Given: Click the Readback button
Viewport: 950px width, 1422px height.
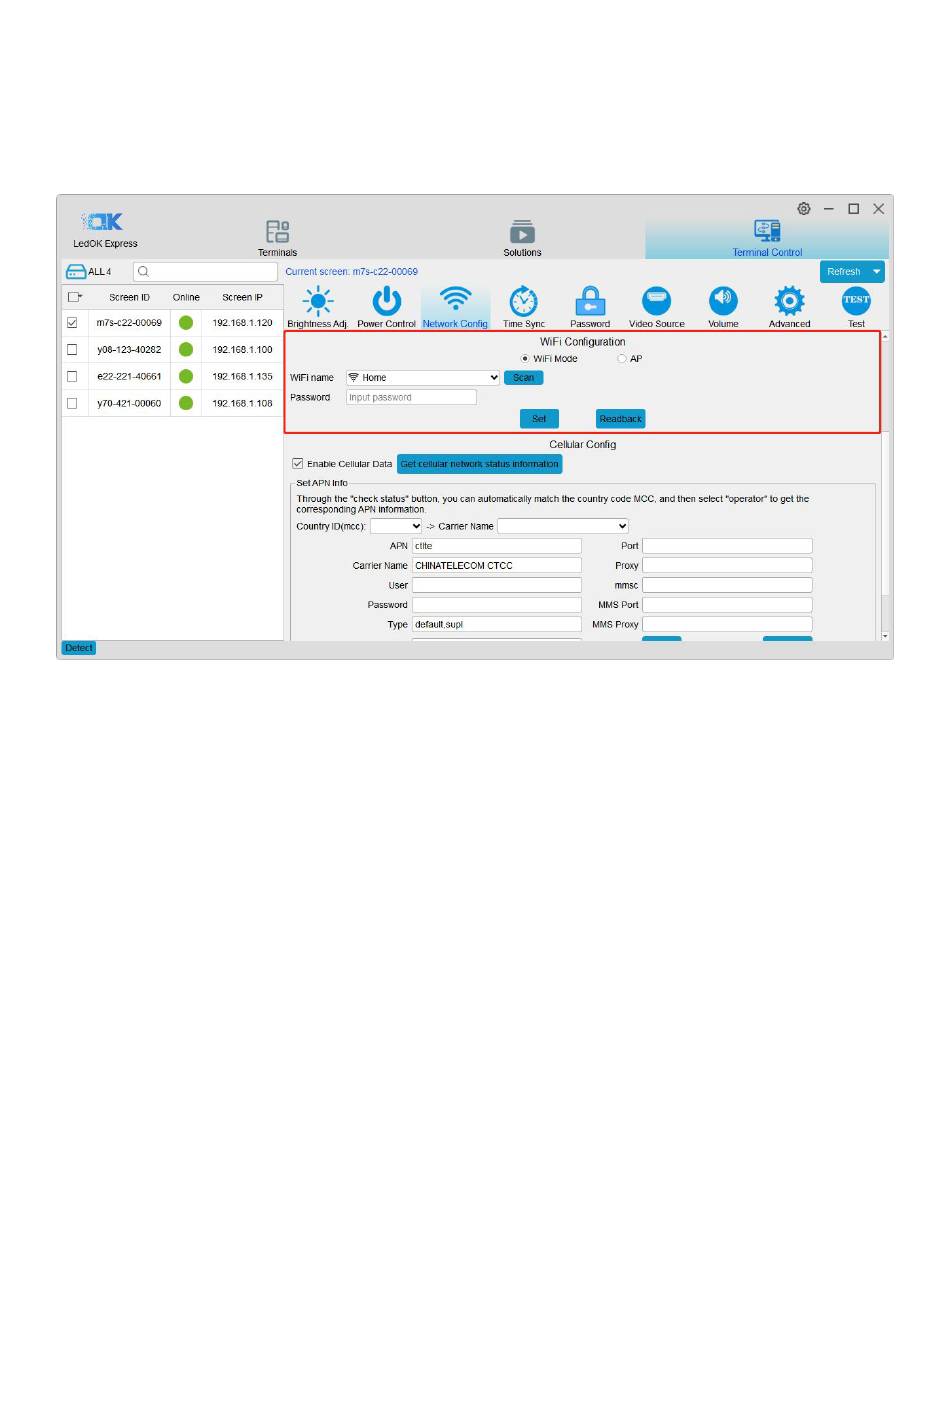Looking at the screenshot, I should tap(620, 419).
